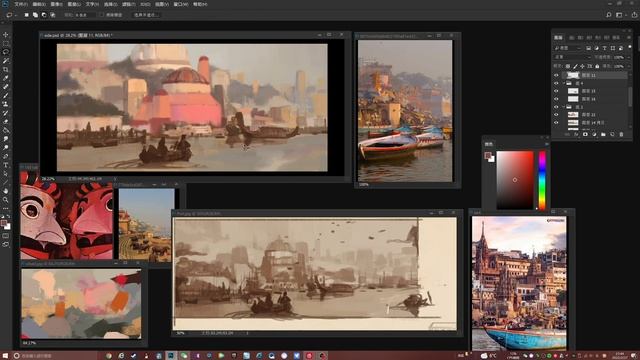This screenshot has width=640, height=360.
Task: Create a new layer icon
Action: click(612, 134)
